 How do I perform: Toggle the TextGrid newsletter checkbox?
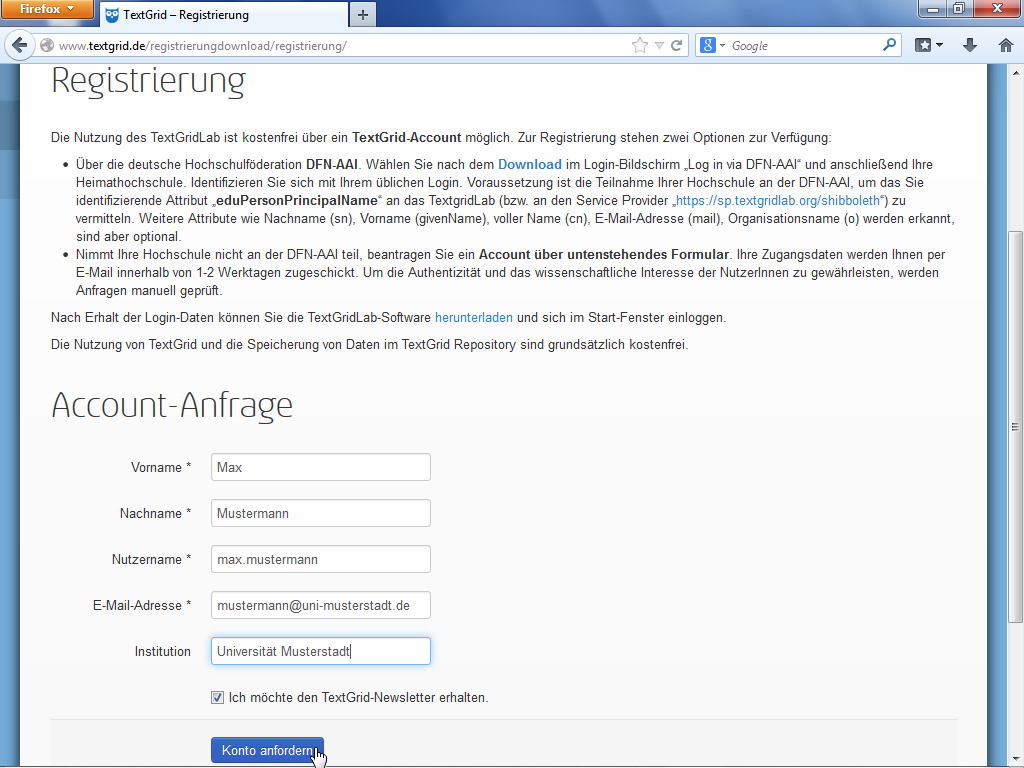tap(217, 697)
